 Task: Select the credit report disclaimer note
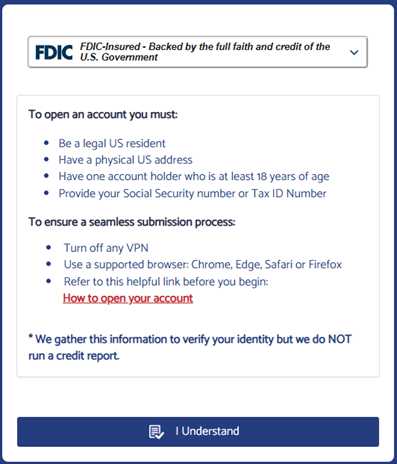click(190, 347)
